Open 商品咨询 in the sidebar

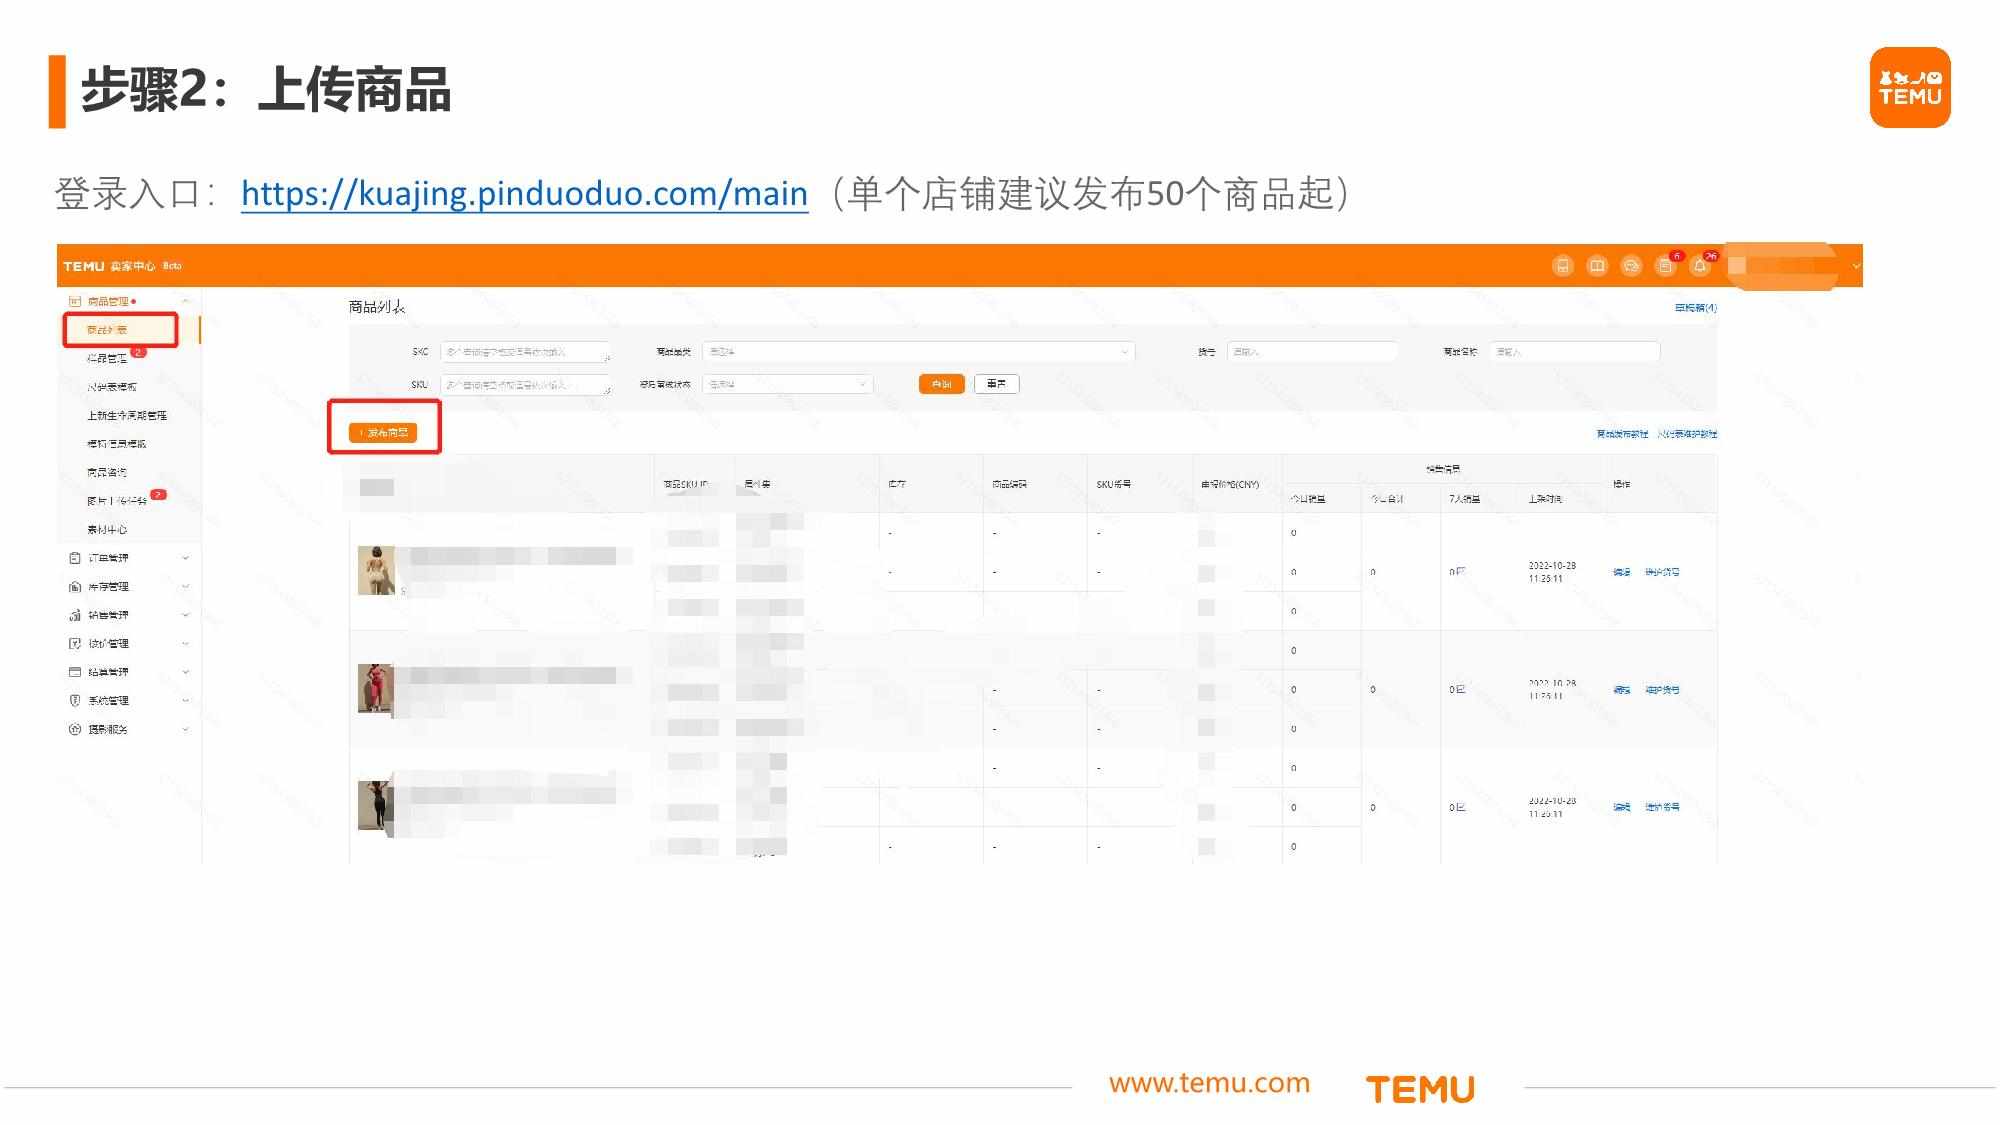tap(107, 472)
